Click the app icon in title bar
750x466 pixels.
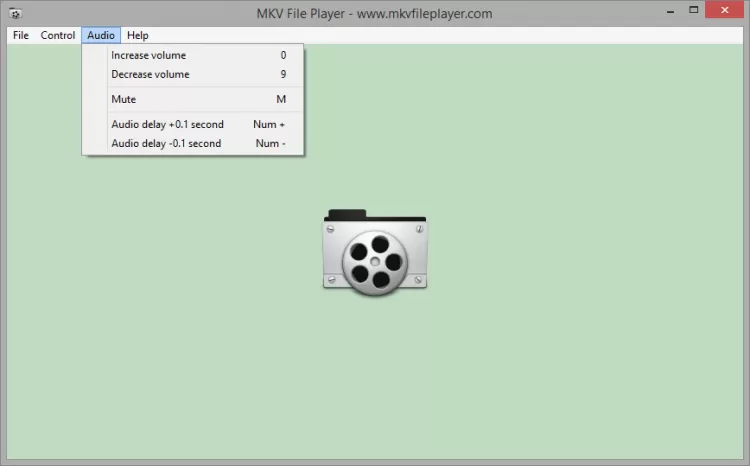[x=15, y=13]
